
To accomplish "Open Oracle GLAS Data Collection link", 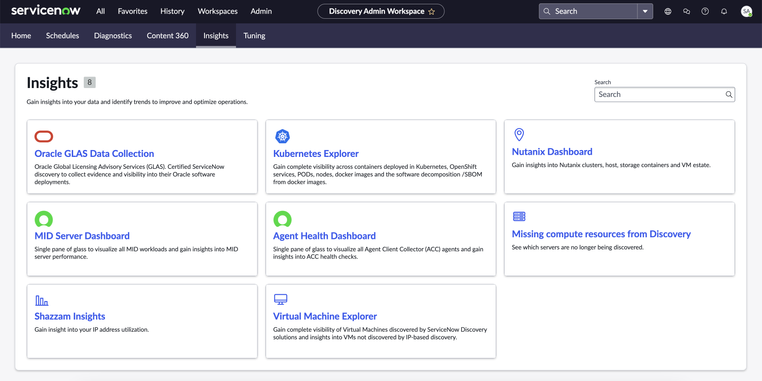I will coord(94,154).
